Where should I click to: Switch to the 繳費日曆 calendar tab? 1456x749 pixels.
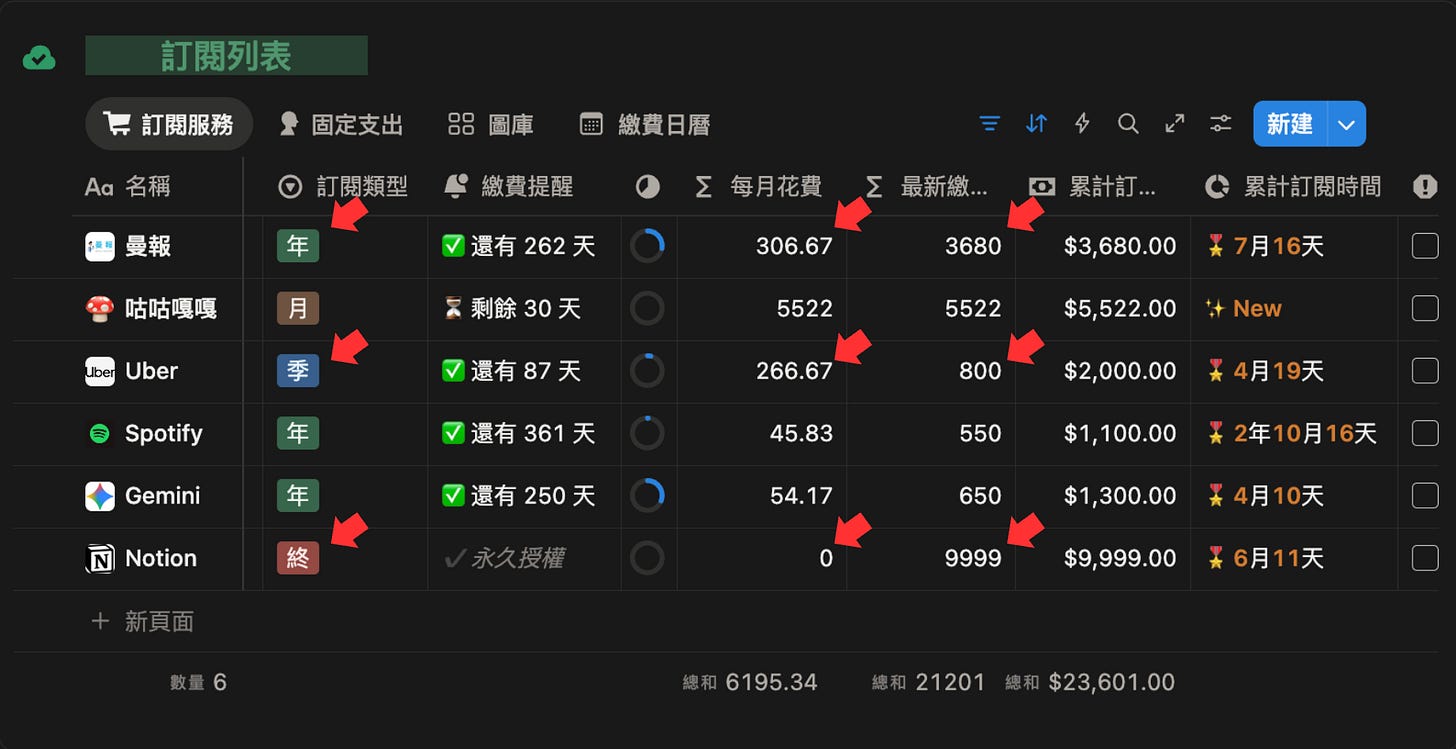coord(645,124)
